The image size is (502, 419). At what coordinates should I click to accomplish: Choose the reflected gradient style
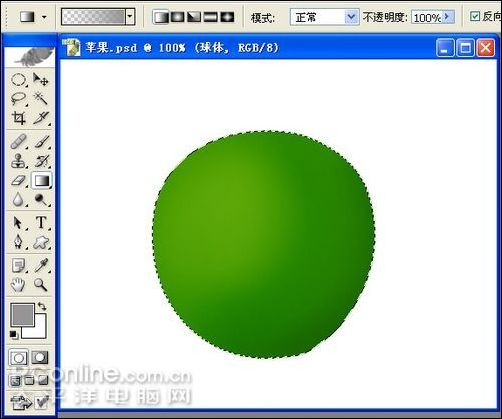211,17
